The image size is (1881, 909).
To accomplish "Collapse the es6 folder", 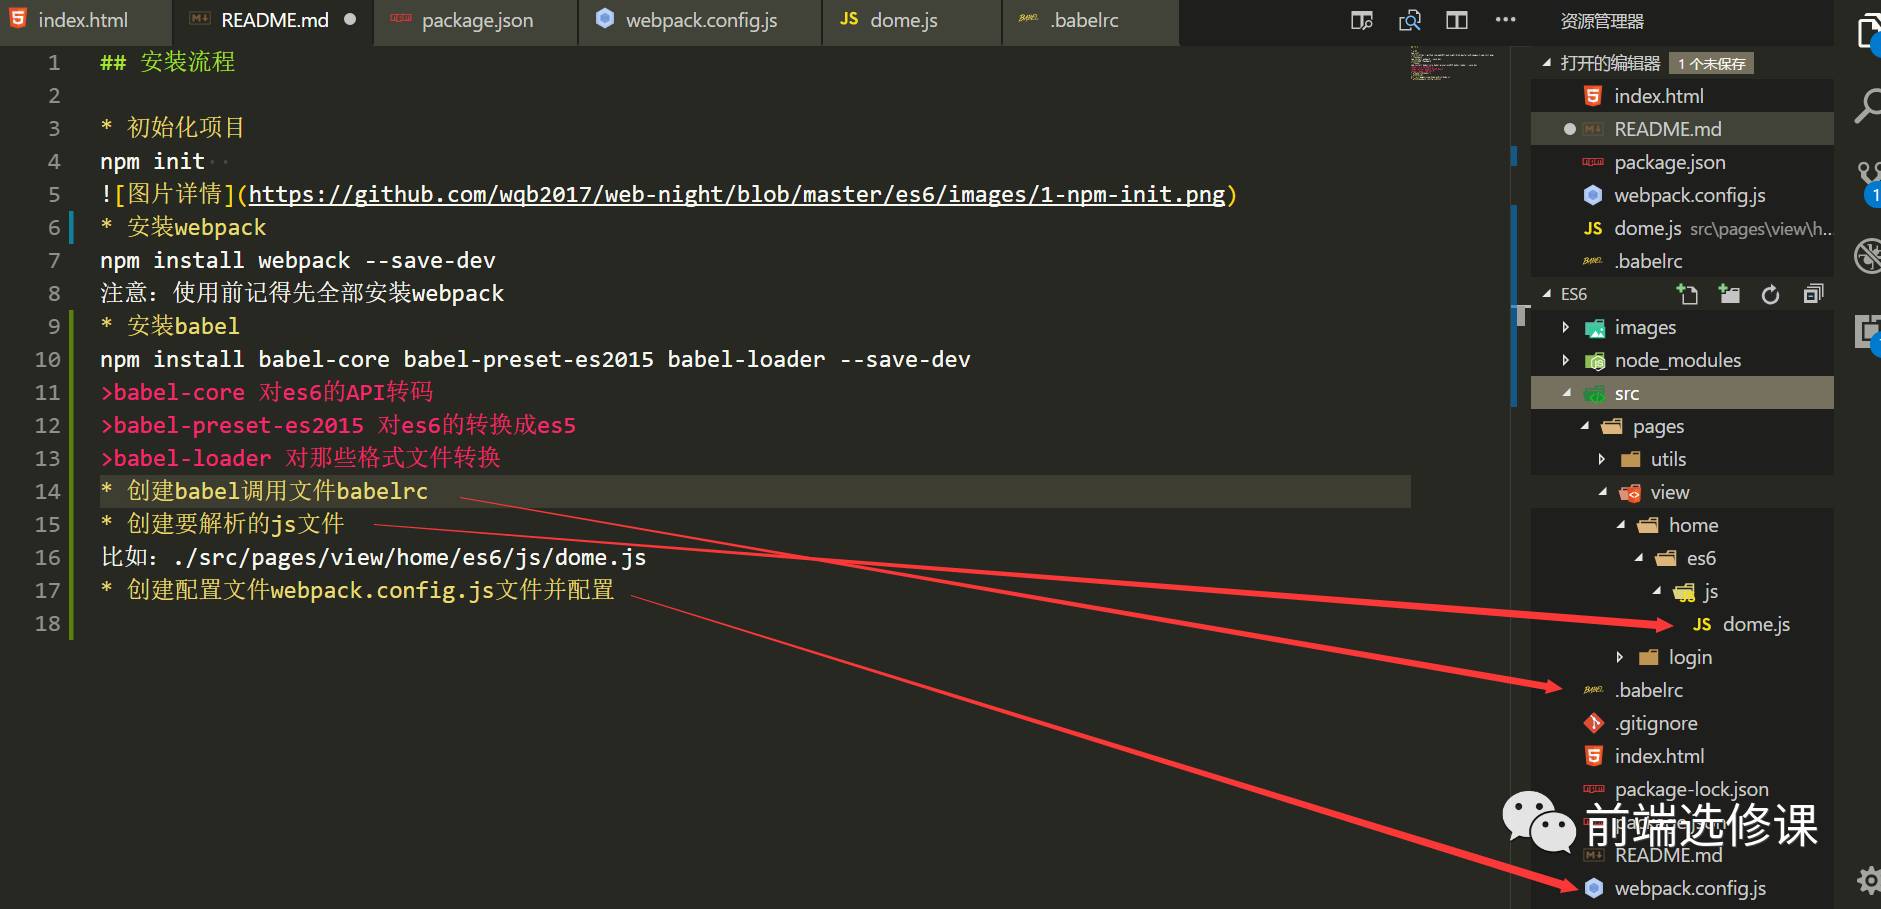I will click(1638, 558).
